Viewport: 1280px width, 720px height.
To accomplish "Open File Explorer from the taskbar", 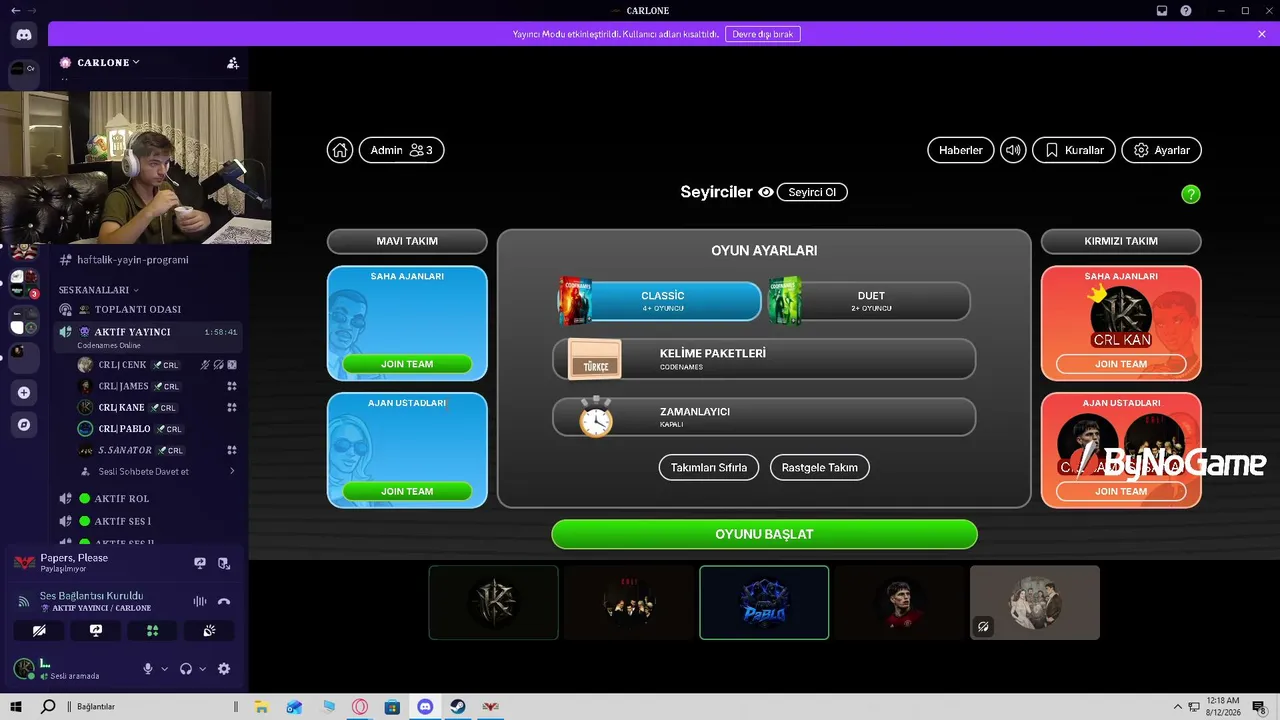I will [x=261, y=707].
